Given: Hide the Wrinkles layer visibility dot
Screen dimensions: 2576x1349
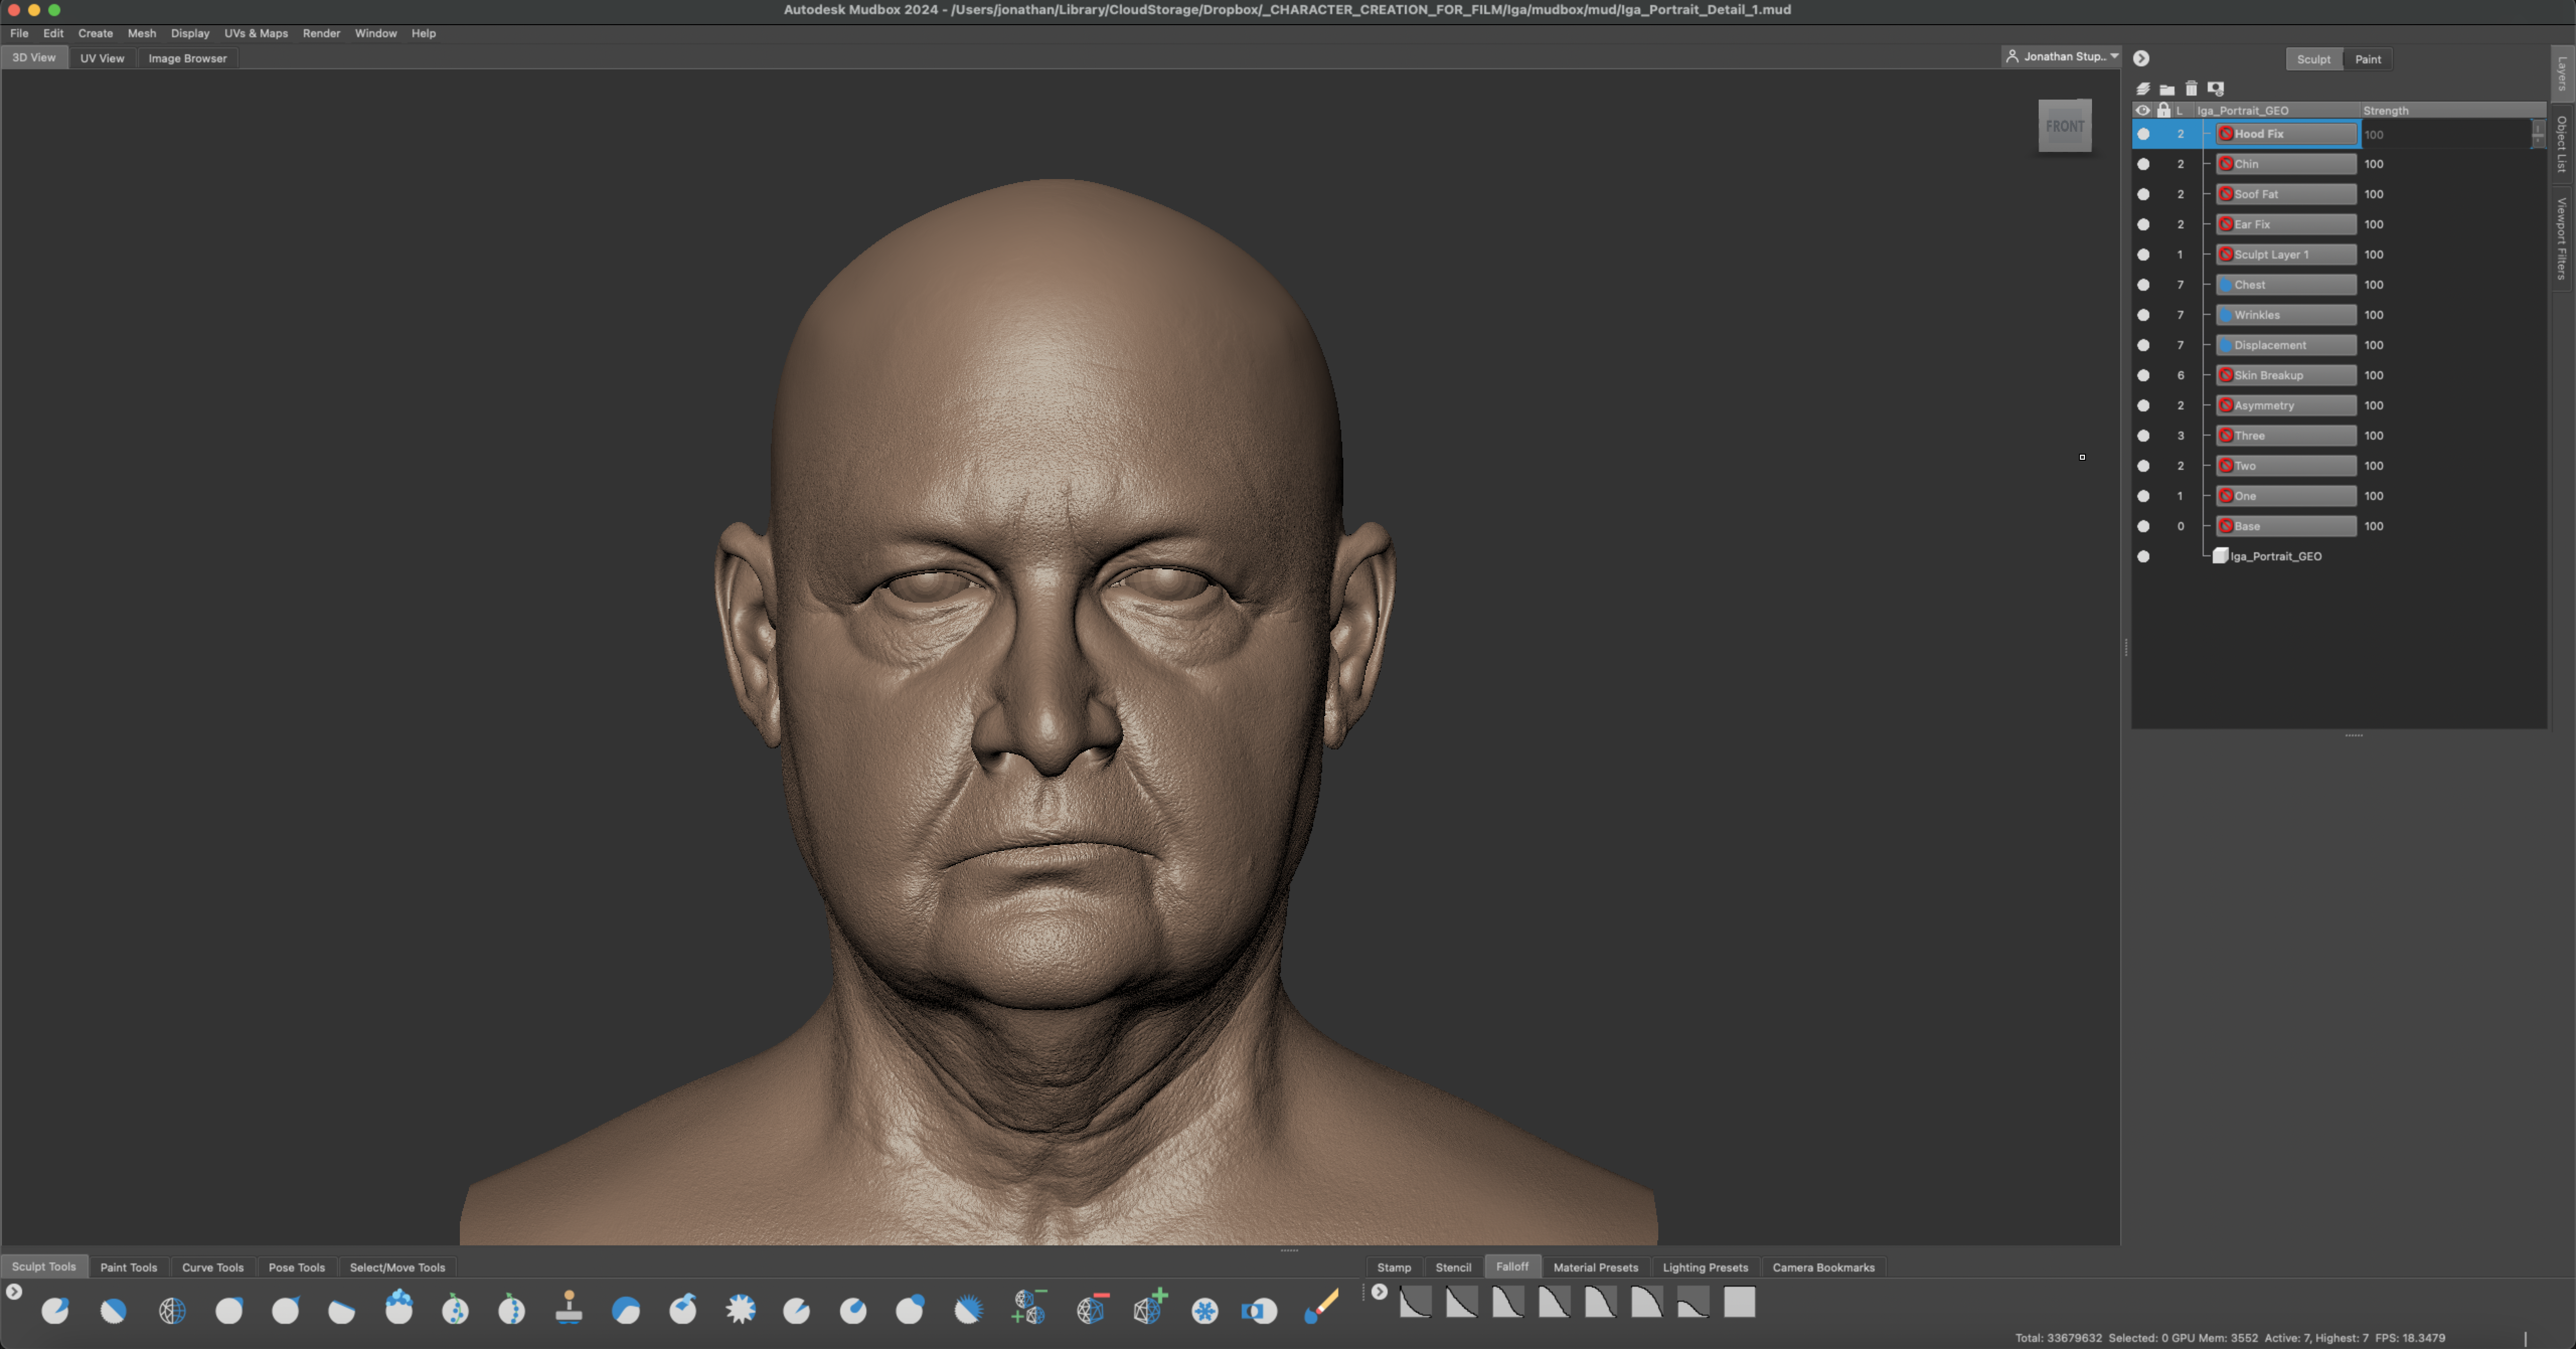Looking at the screenshot, I should (x=2142, y=315).
